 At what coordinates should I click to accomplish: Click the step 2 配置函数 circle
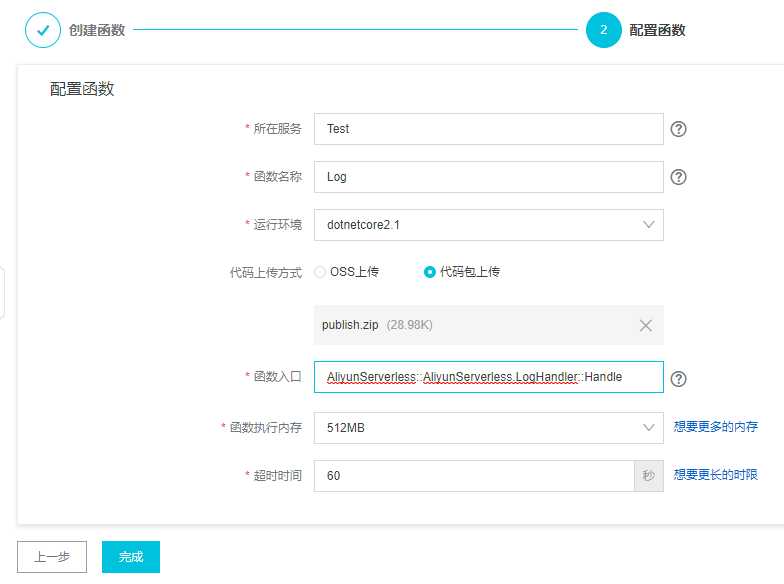[x=603, y=30]
